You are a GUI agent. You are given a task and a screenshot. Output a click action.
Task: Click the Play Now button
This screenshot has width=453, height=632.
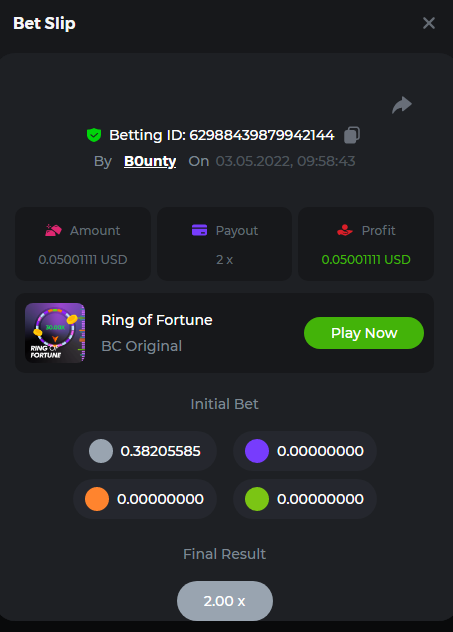(364, 333)
